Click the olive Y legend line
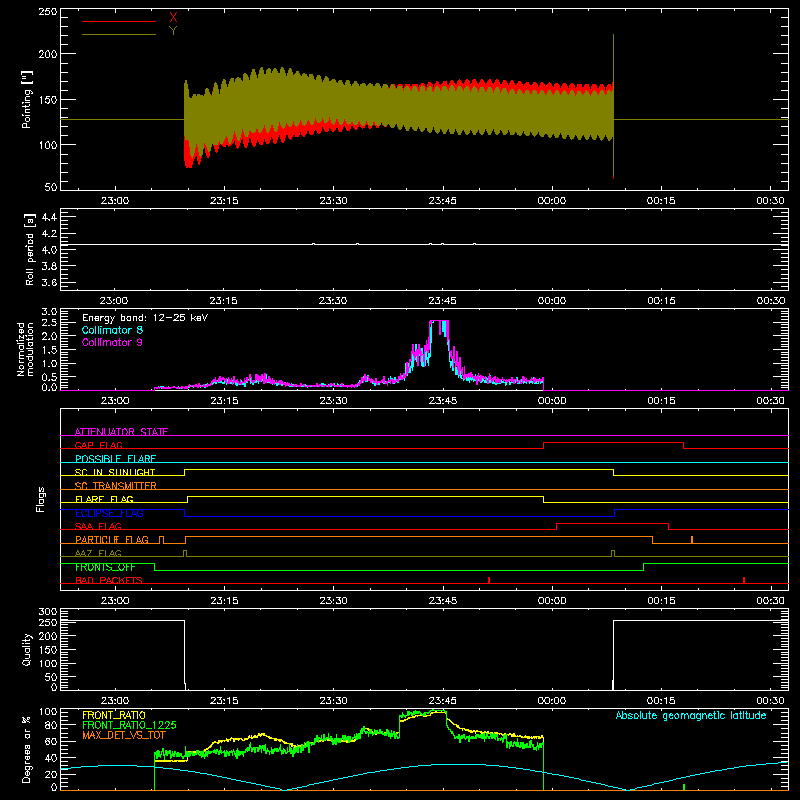800x800 pixels. coord(119,34)
